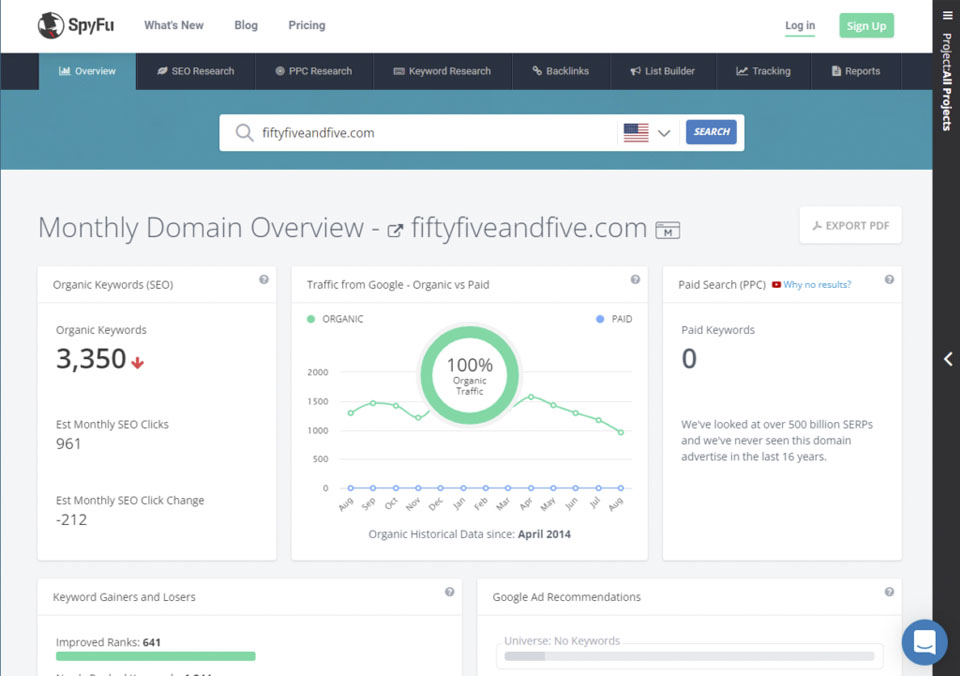Viewport: 960px width, 676px height.
Task: Open help icon for Organic Keywords card
Action: pos(264,279)
